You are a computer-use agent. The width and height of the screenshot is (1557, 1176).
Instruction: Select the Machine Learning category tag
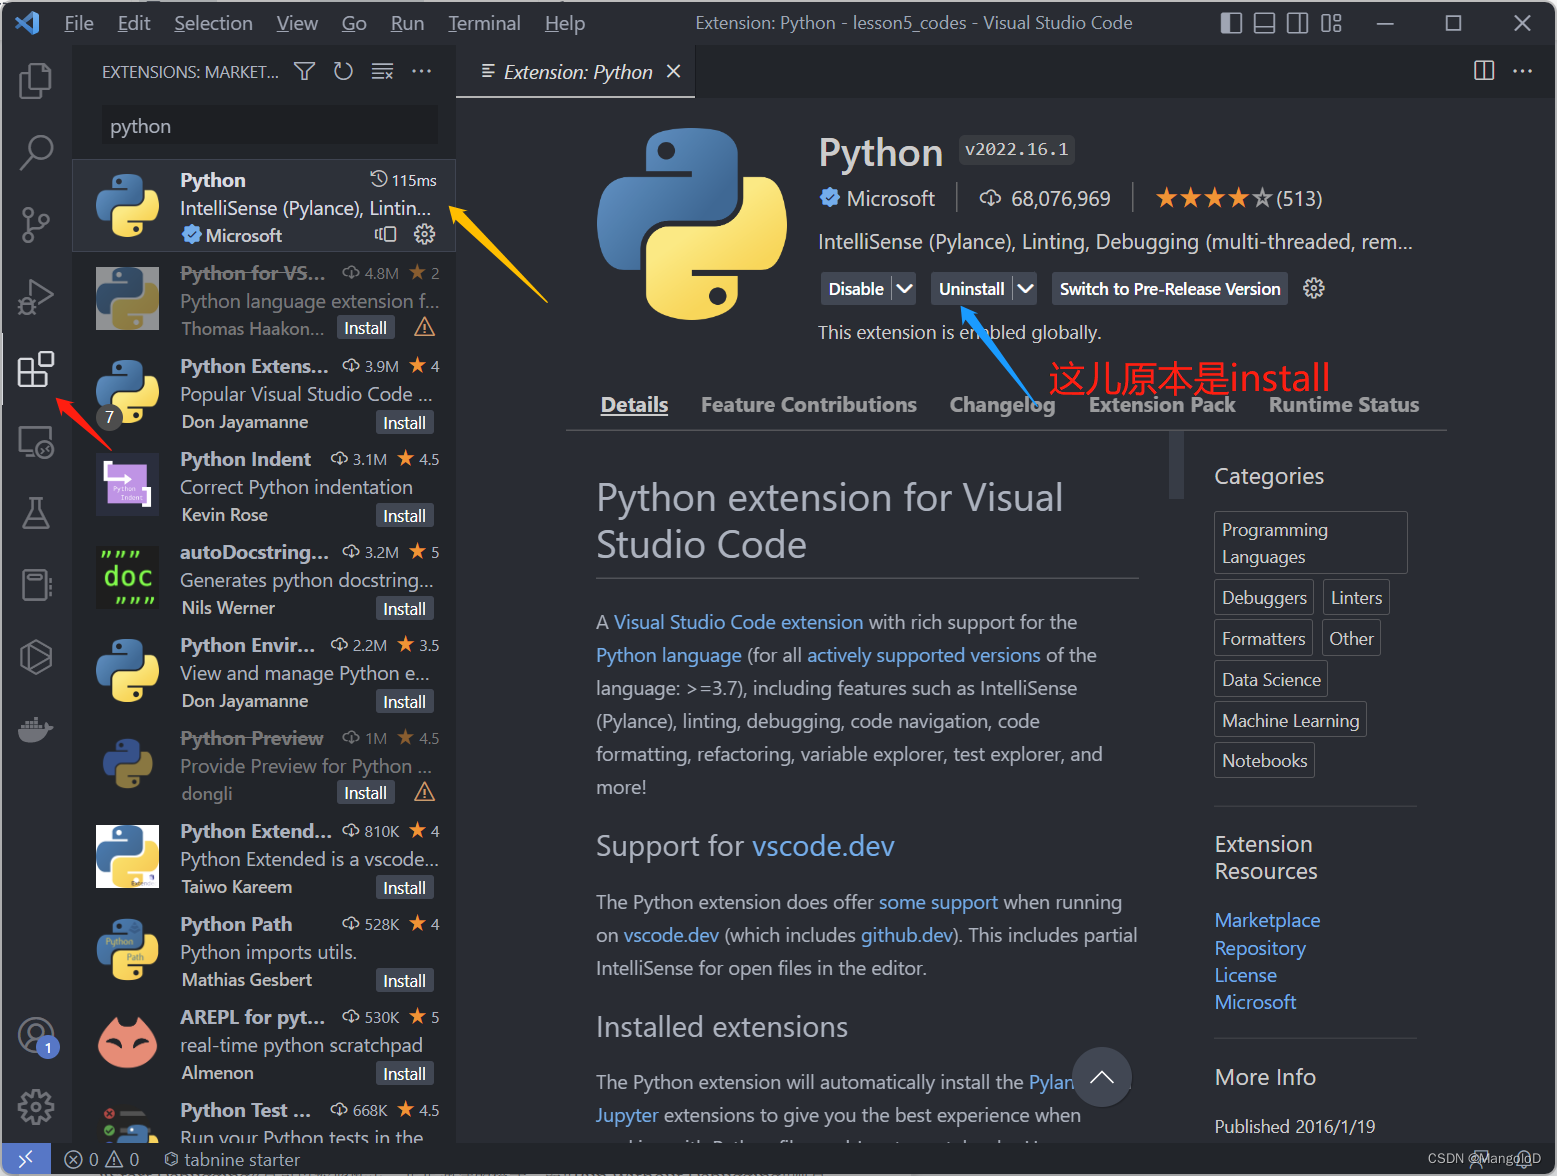coord(1290,721)
